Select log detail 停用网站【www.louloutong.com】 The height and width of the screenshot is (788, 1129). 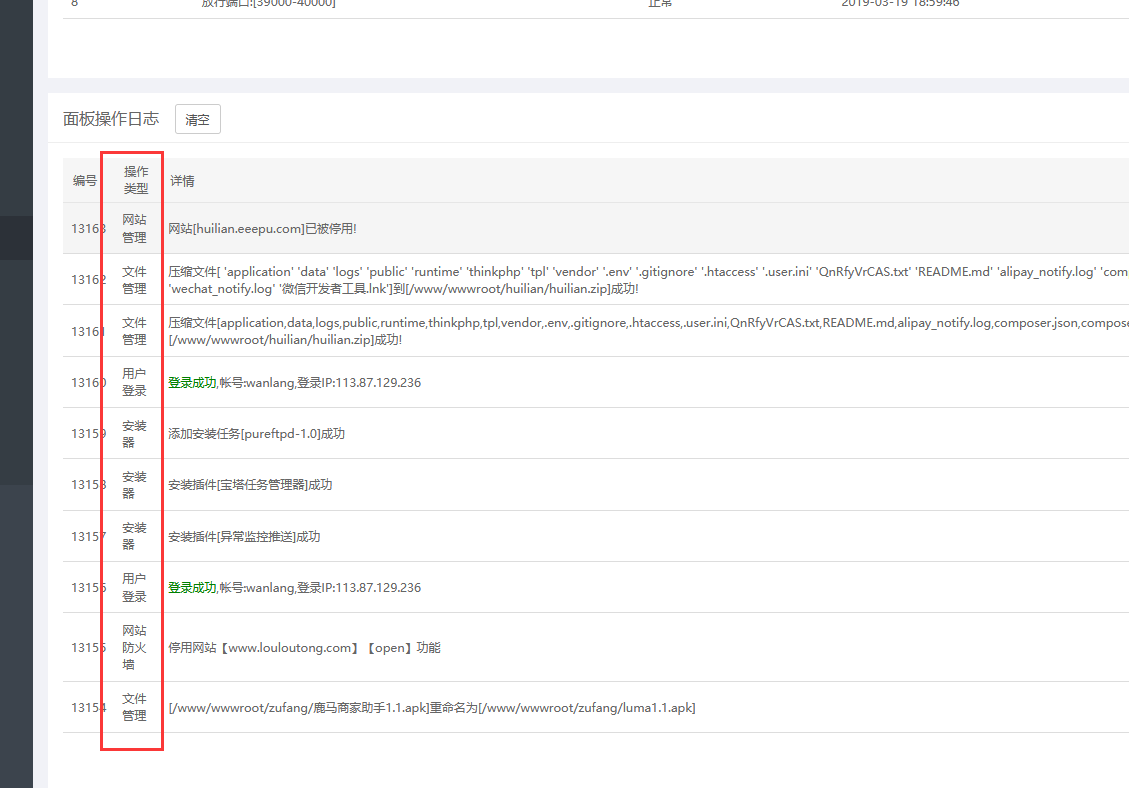pos(305,648)
